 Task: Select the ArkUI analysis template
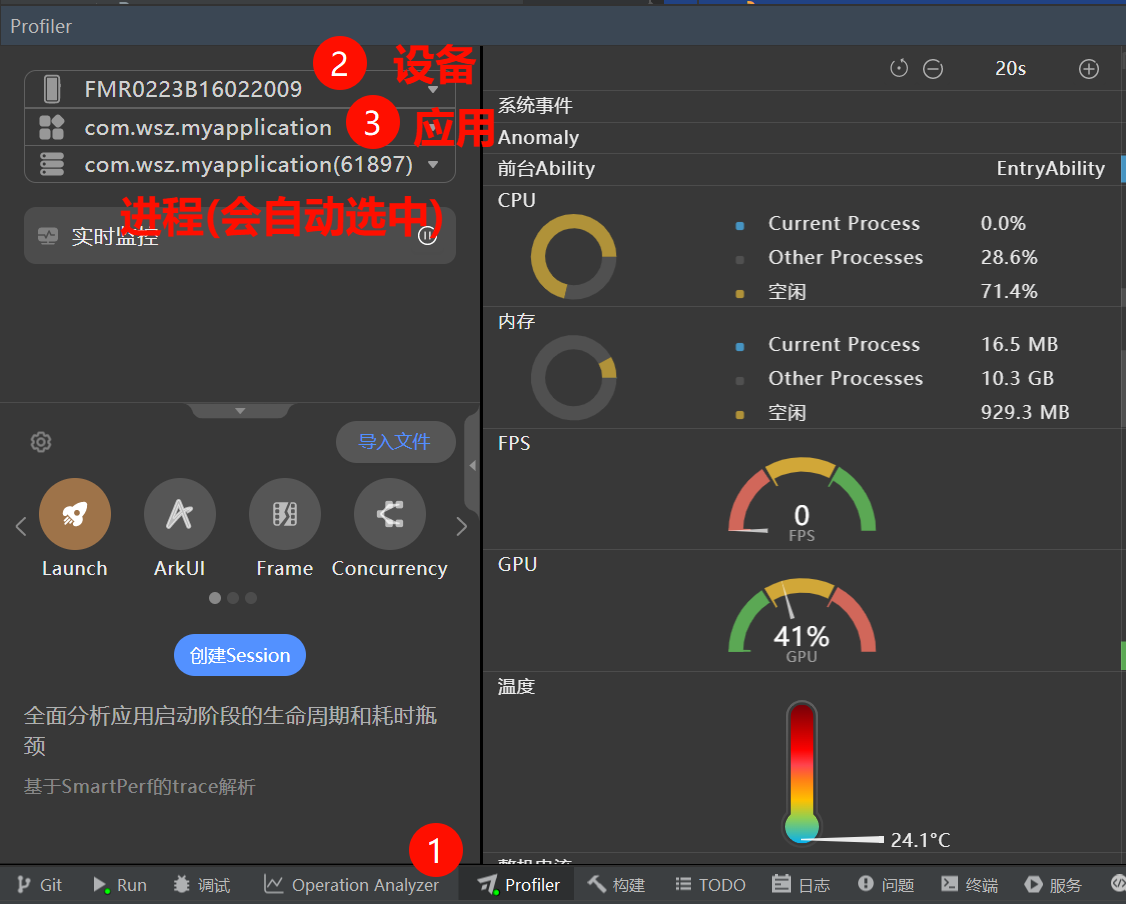tap(180, 514)
